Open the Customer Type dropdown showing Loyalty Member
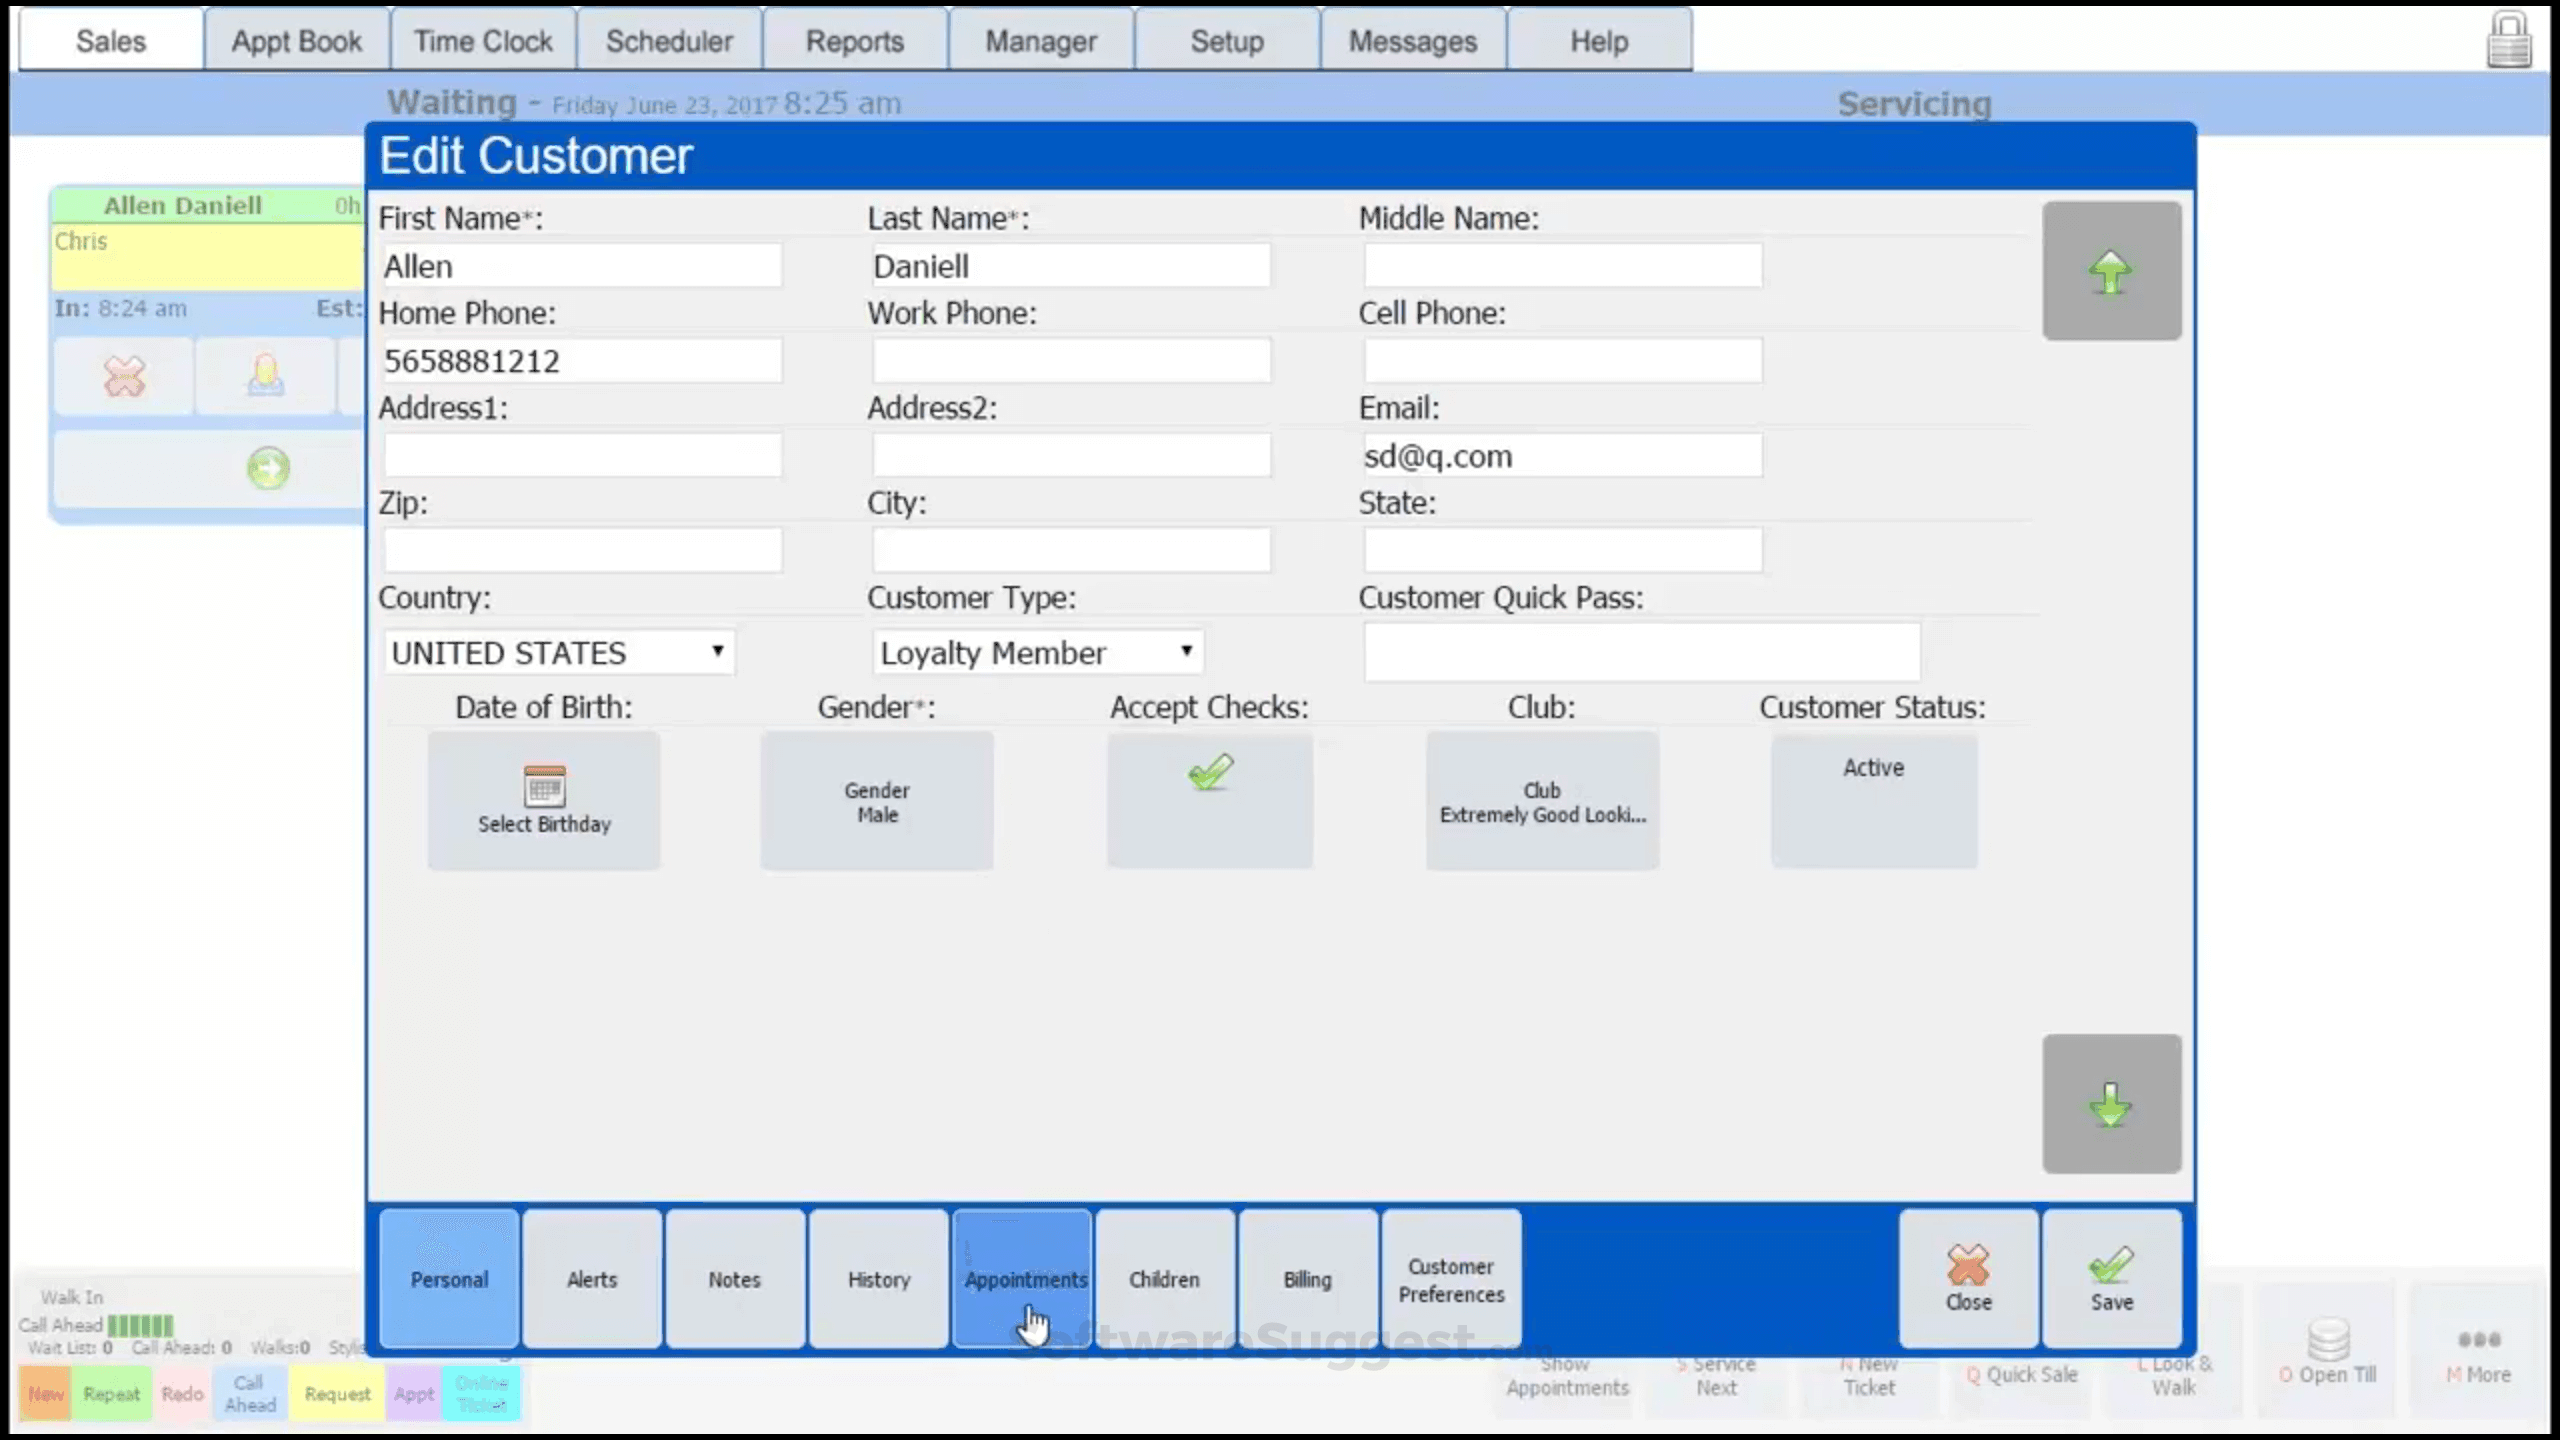 tap(1036, 651)
